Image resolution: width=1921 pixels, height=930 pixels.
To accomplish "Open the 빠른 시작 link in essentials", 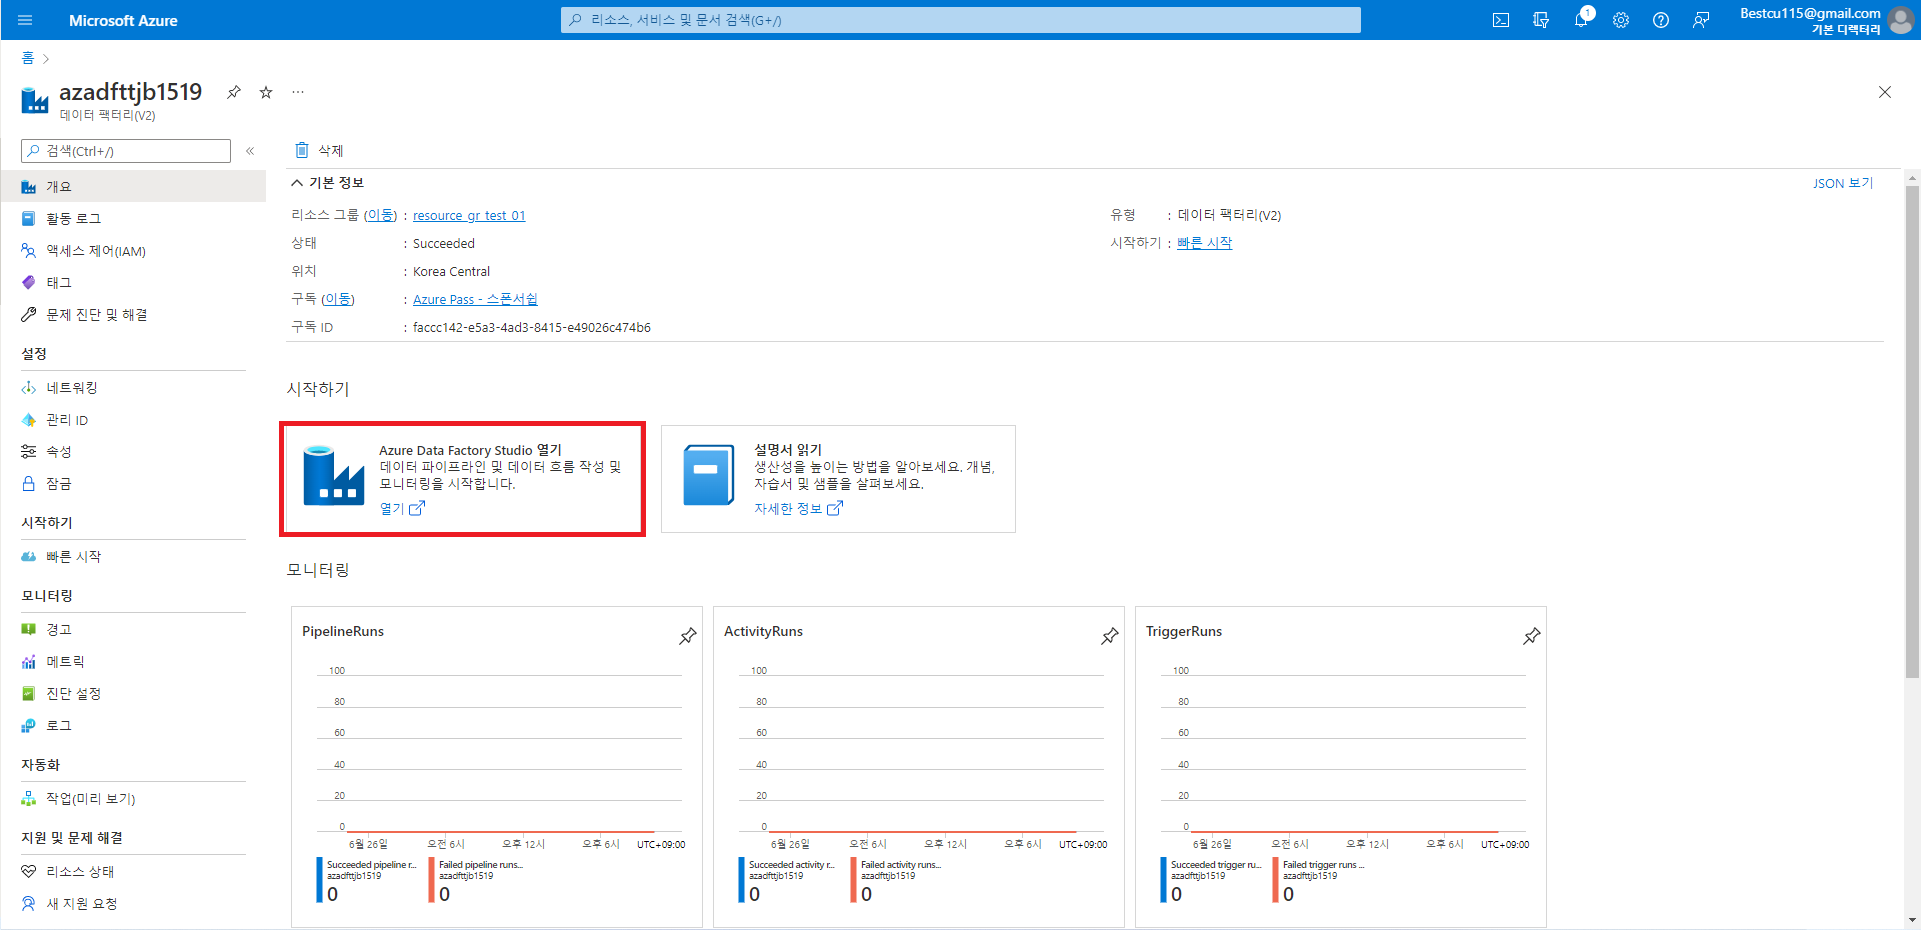I will [1205, 243].
